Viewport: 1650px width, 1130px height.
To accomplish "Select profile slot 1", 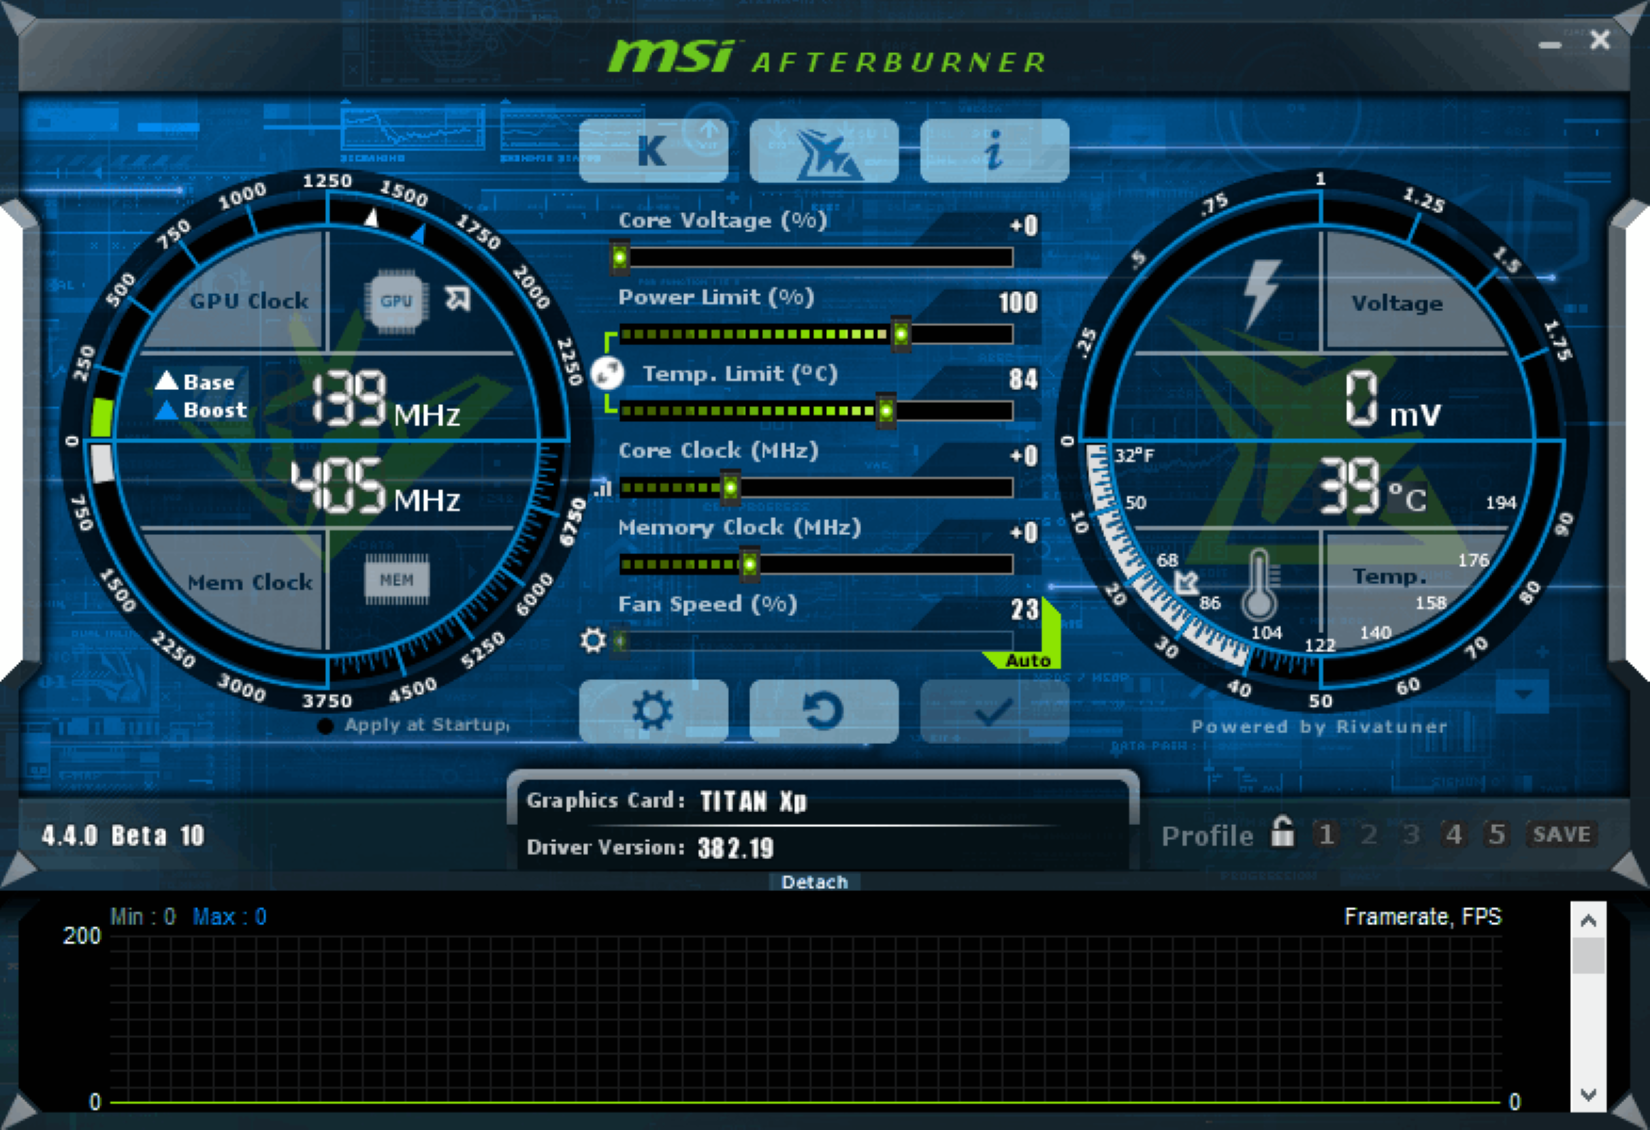I will coord(1326,834).
